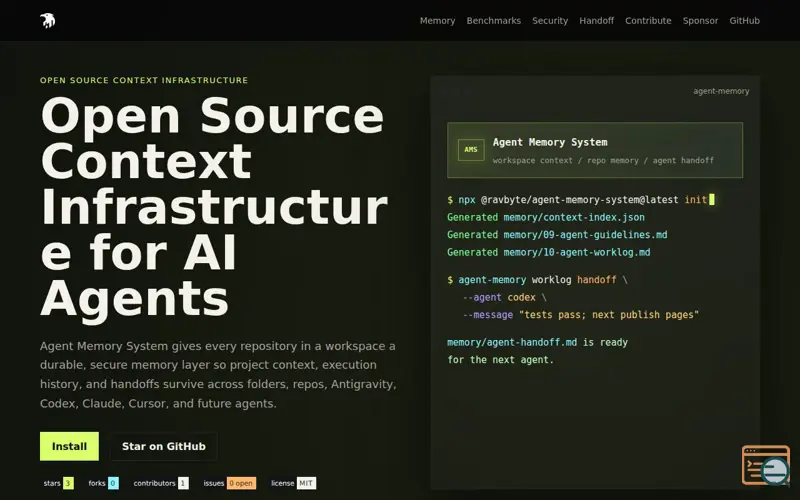The width and height of the screenshot is (800, 500).
Task: Click the Install button
Action: point(69,446)
